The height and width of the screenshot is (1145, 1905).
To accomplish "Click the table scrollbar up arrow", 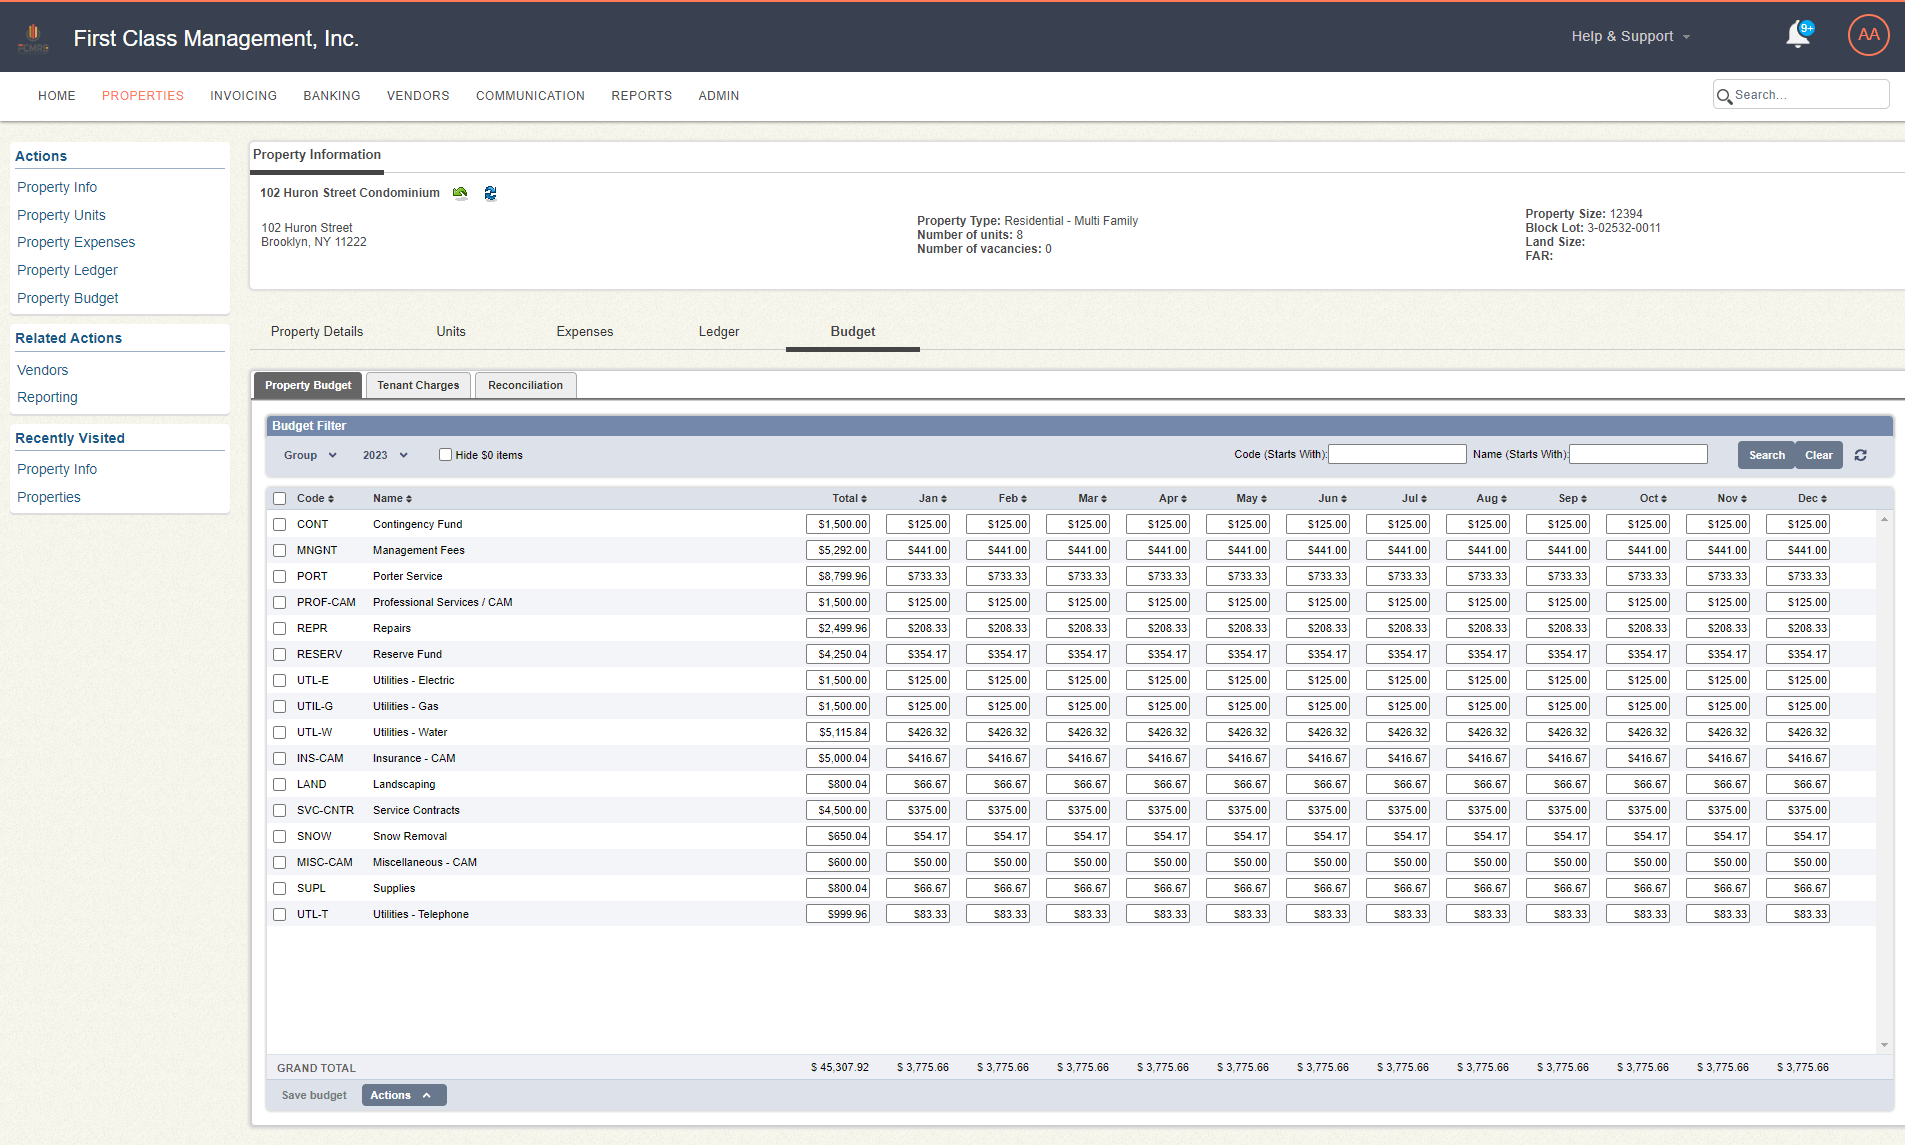I will (x=1884, y=520).
